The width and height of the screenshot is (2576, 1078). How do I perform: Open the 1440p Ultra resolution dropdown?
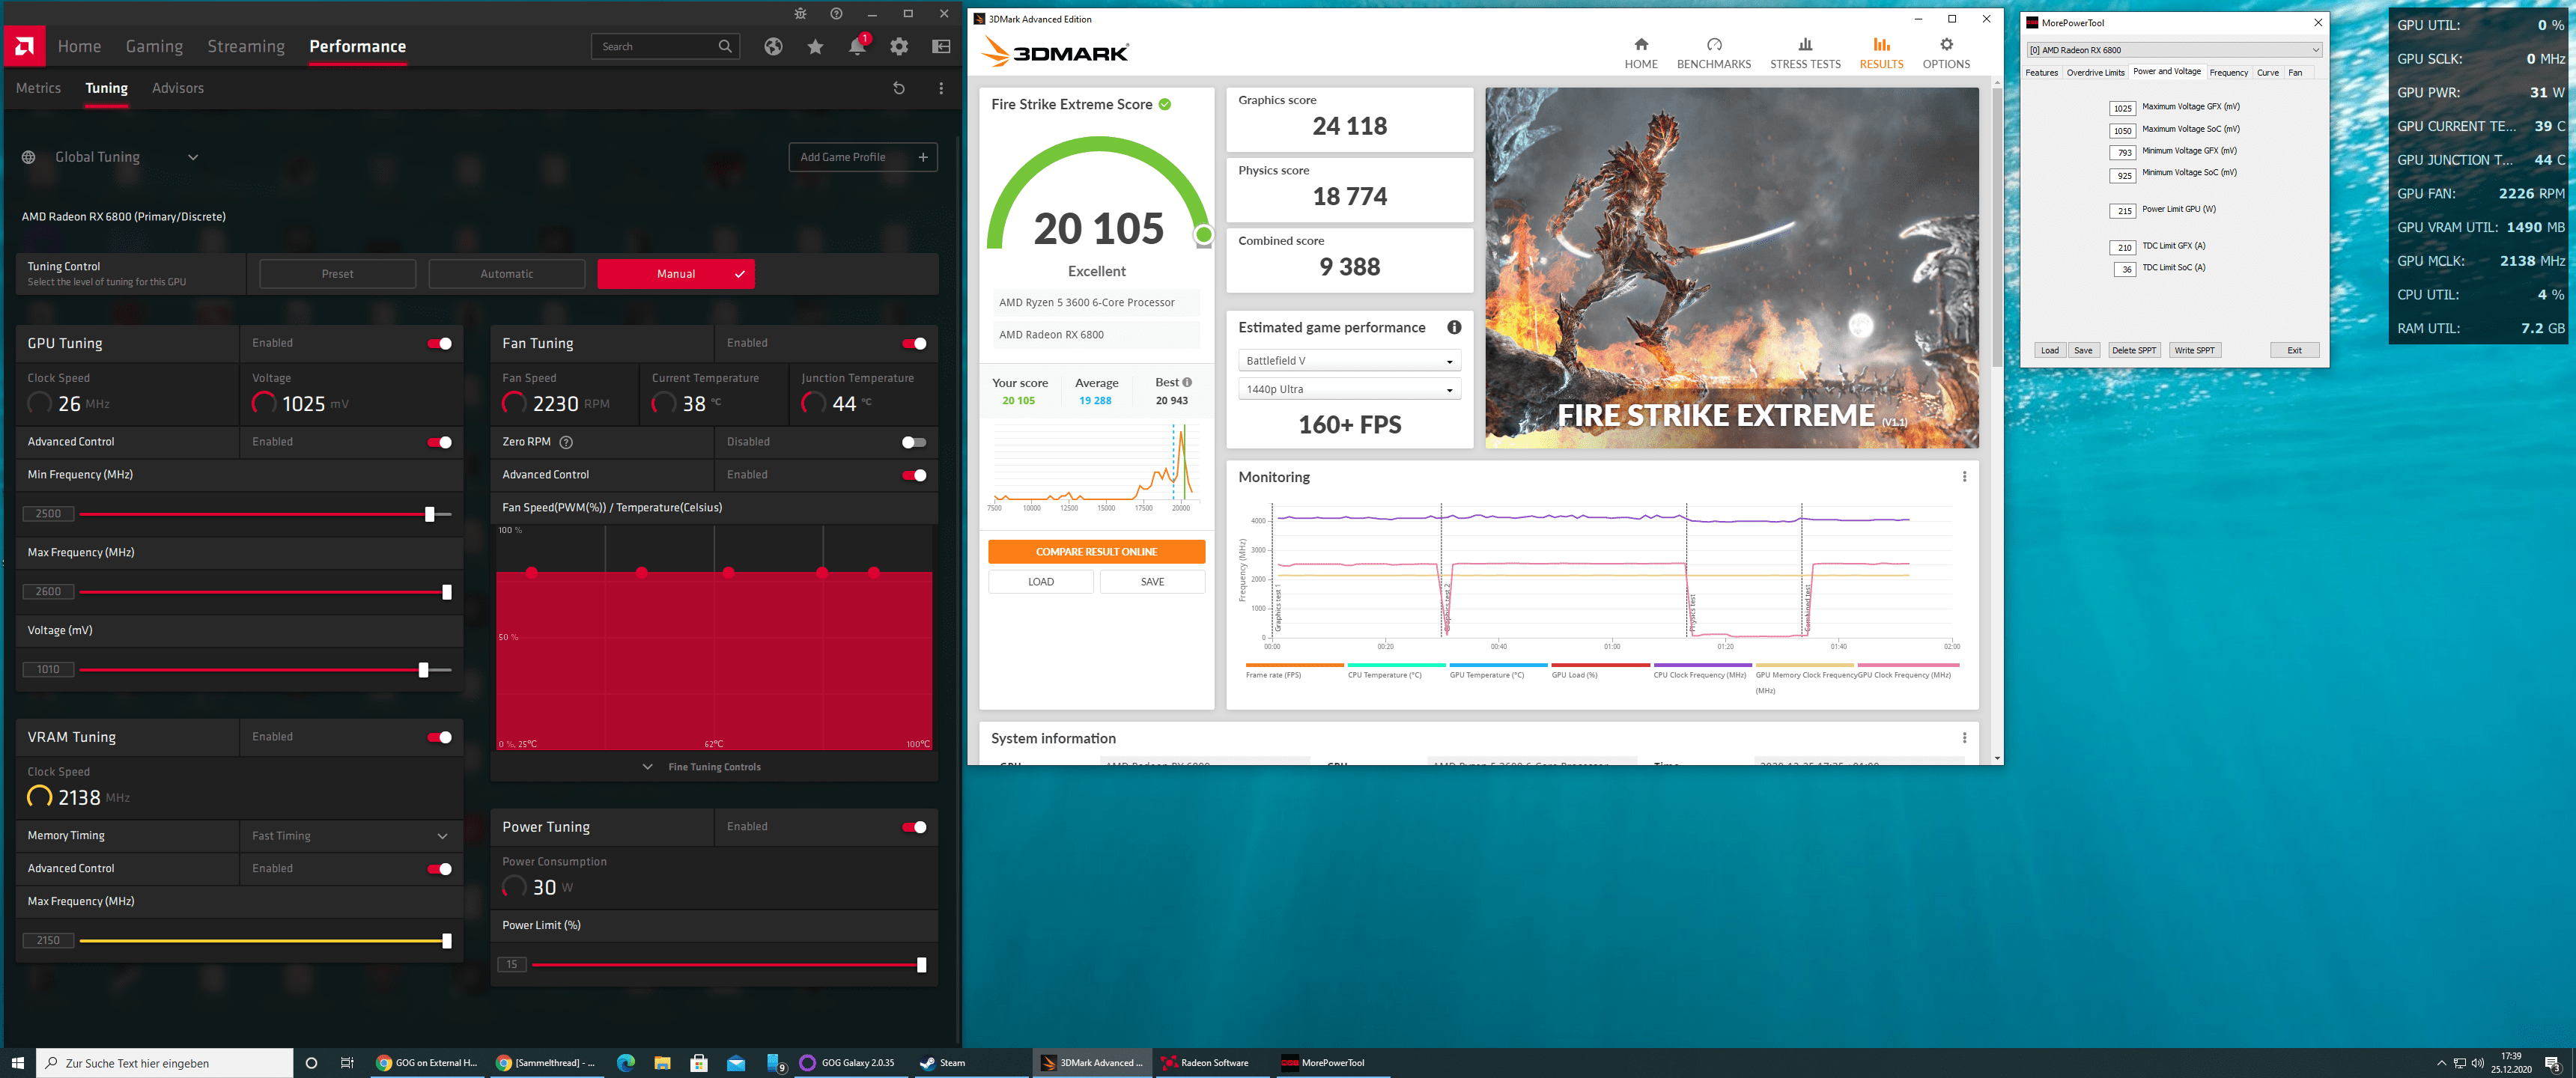1349,389
